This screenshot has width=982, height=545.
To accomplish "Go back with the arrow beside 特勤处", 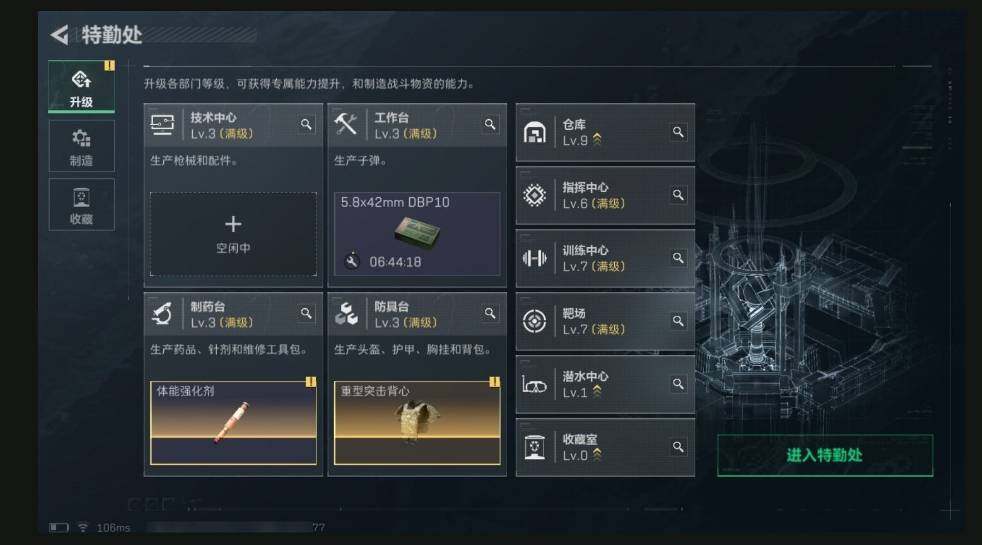I will pyautogui.click(x=59, y=34).
